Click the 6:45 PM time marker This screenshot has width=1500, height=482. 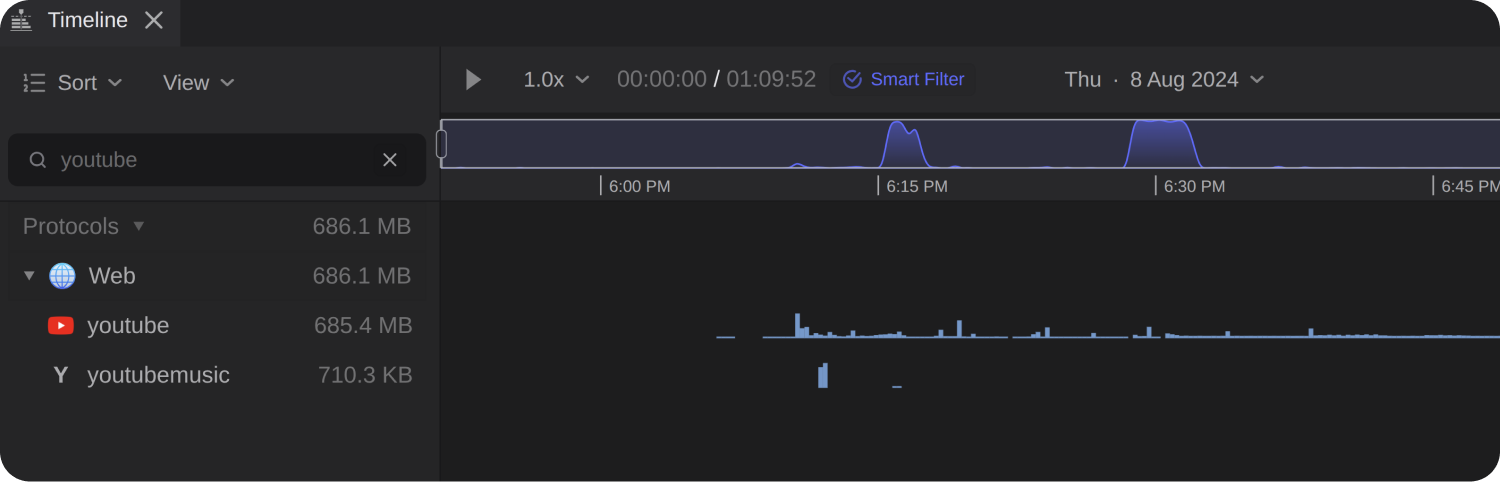1466,186
